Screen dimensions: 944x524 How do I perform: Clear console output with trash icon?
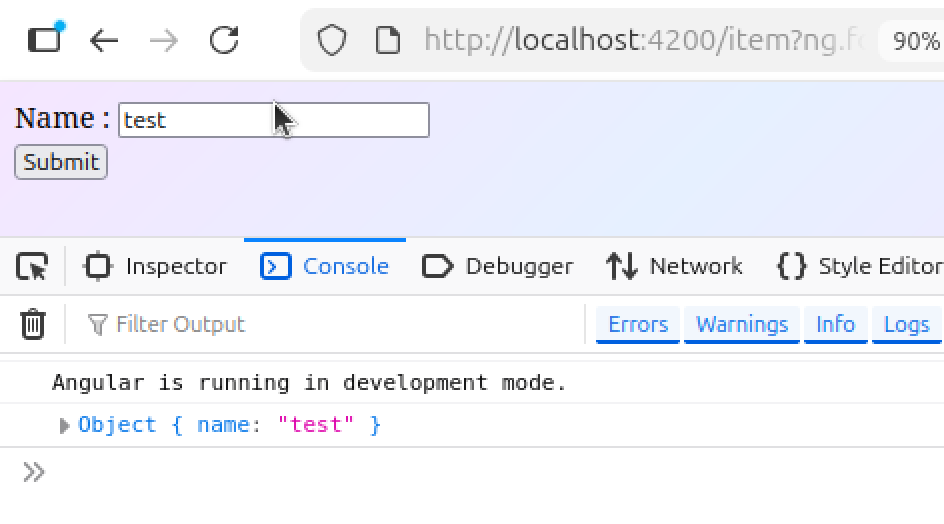pos(33,324)
